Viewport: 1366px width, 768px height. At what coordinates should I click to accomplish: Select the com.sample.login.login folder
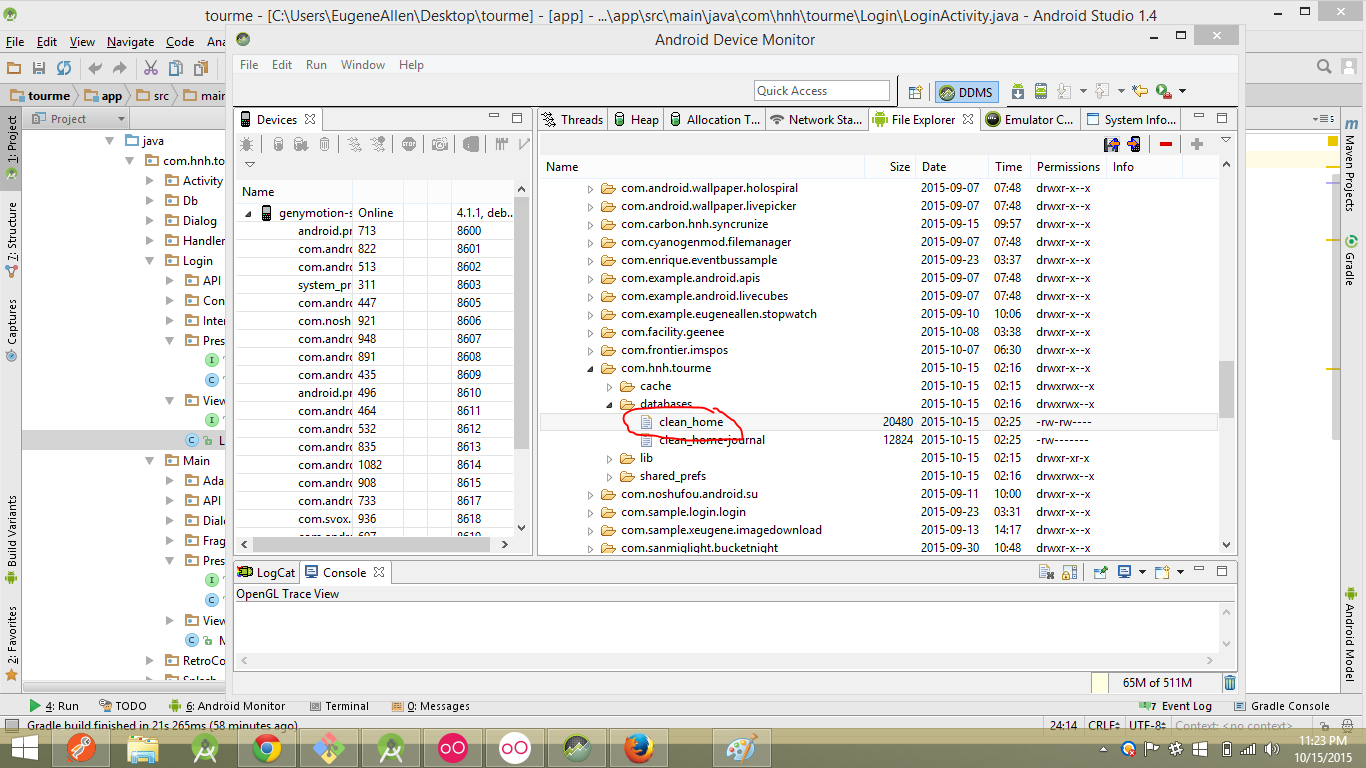[683, 512]
